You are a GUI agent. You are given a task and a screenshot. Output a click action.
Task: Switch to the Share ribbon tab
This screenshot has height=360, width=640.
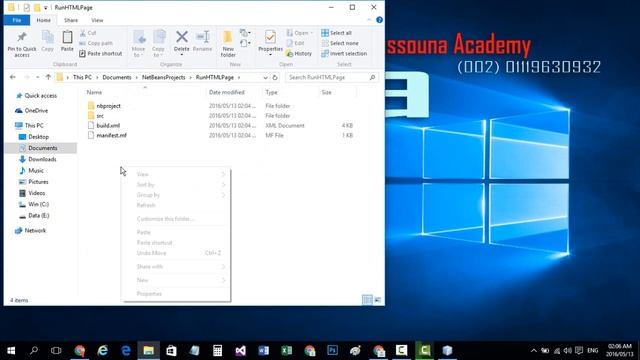pyautogui.click(x=71, y=20)
